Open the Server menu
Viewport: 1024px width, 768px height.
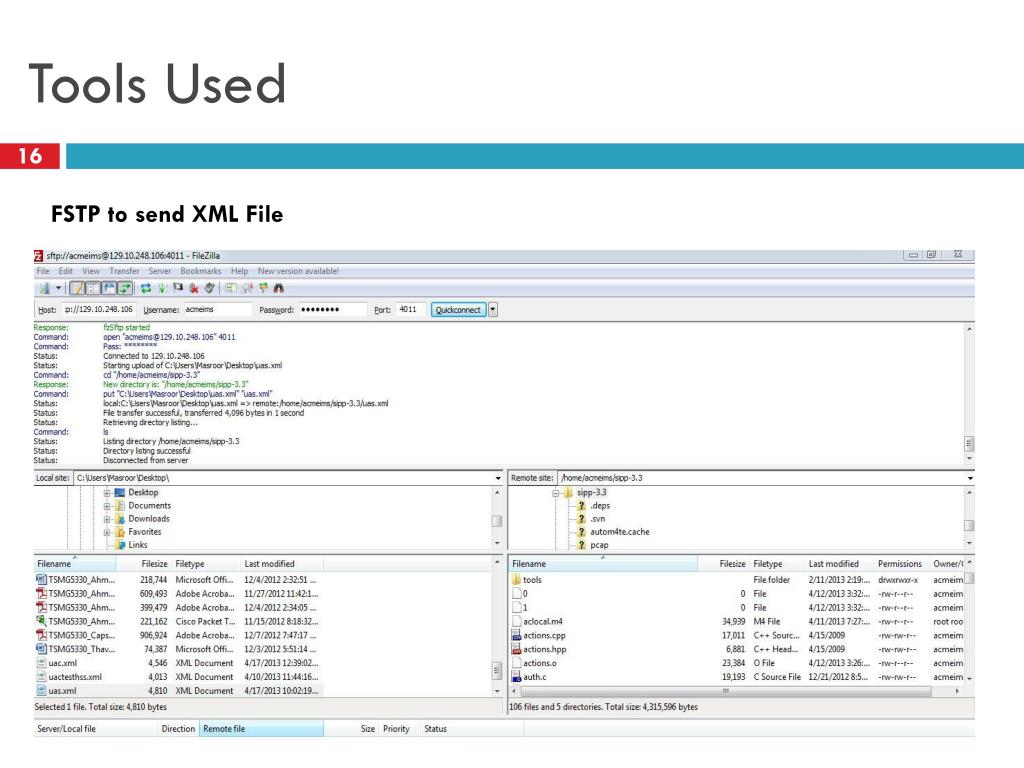(159, 271)
